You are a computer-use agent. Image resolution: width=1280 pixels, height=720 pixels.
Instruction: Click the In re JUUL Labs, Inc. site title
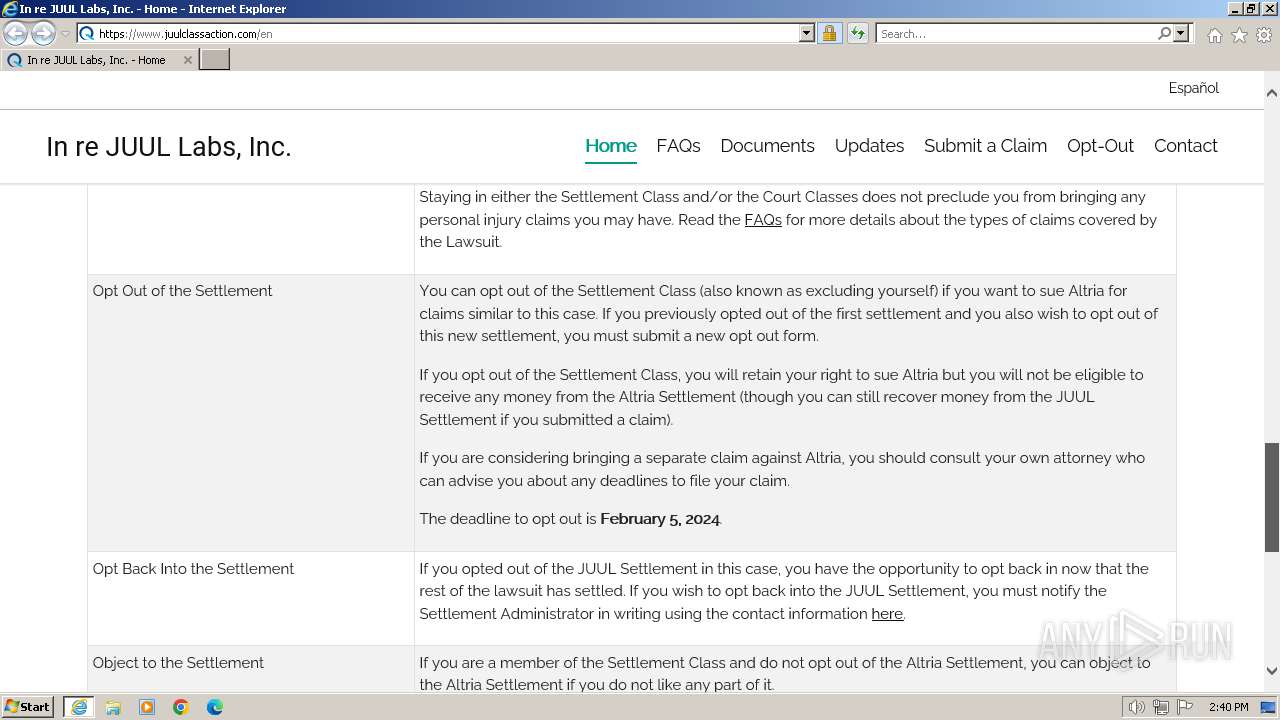coord(169,147)
